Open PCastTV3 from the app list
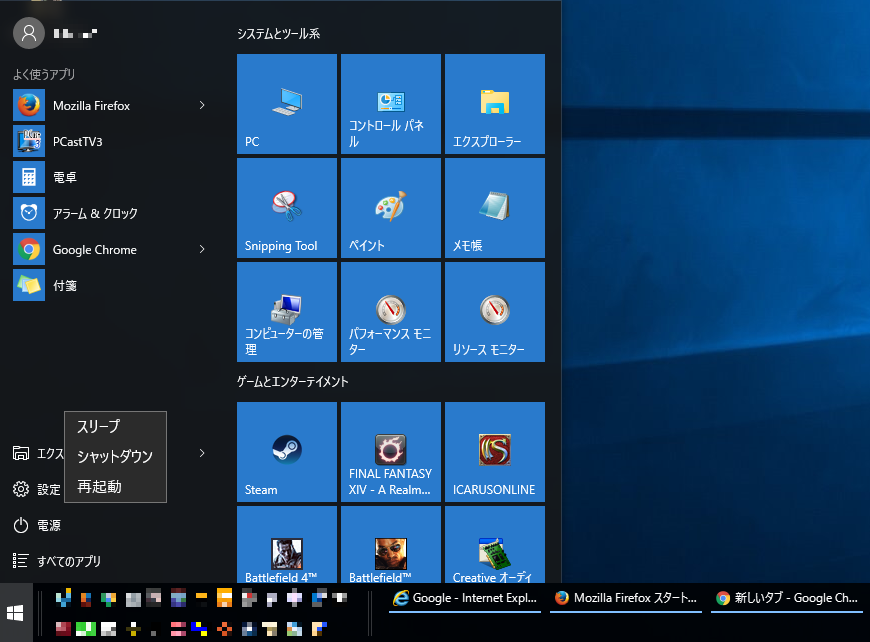This screenshot has width=870, height=642. pos(111,141)
